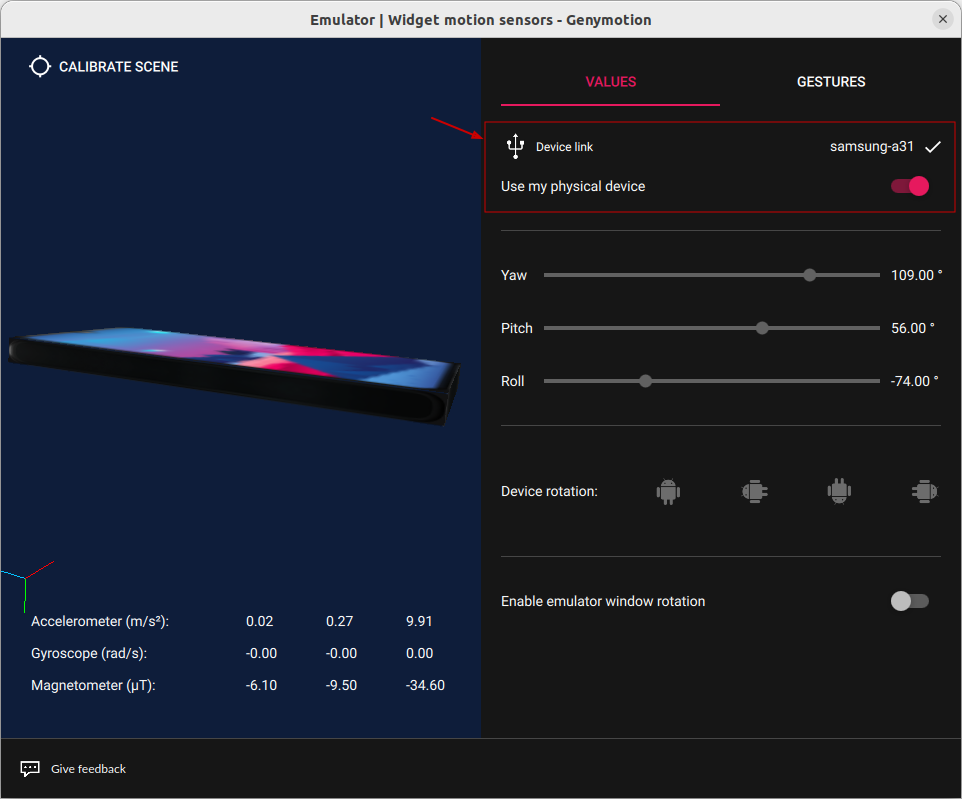Disable the Use my physical device switch
The image size is (962, 799).
coord(910,186)
